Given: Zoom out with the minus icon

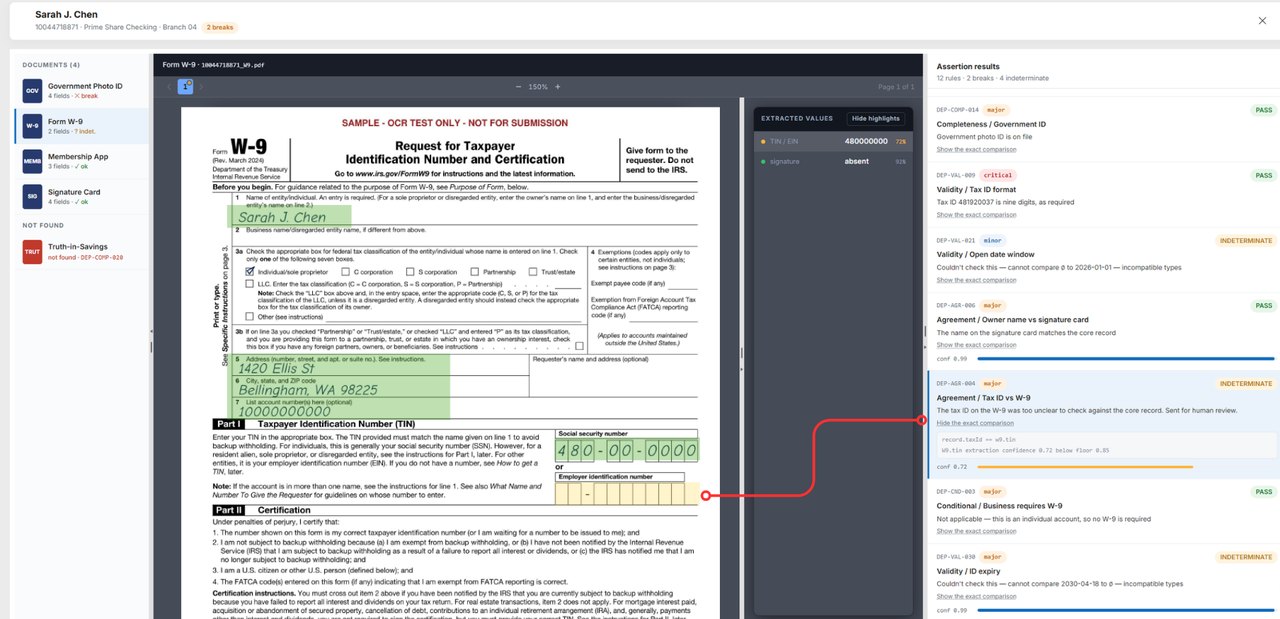Looking at the screenshot, I should pyautogui.click(x=518, y=87).
